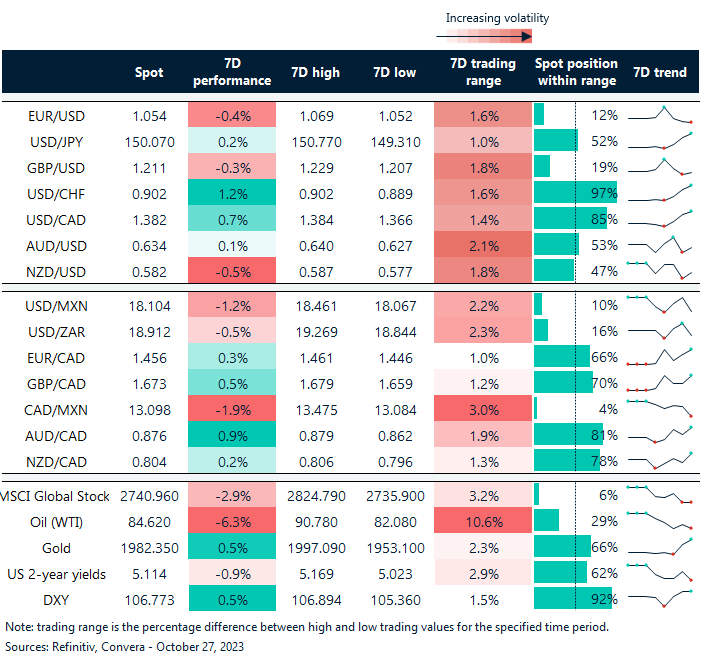Click the EUR/USD 7D trend sparkline
Screen dimensions: 701x655
pyautogui.click(x=659, y=114)
